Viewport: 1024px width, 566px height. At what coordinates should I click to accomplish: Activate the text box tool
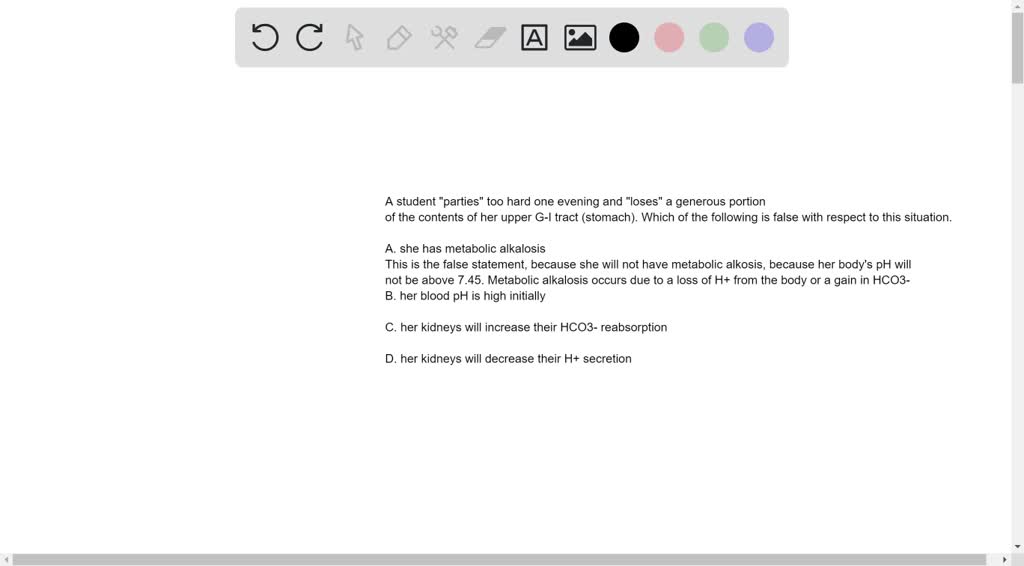[x=534, y=37]
